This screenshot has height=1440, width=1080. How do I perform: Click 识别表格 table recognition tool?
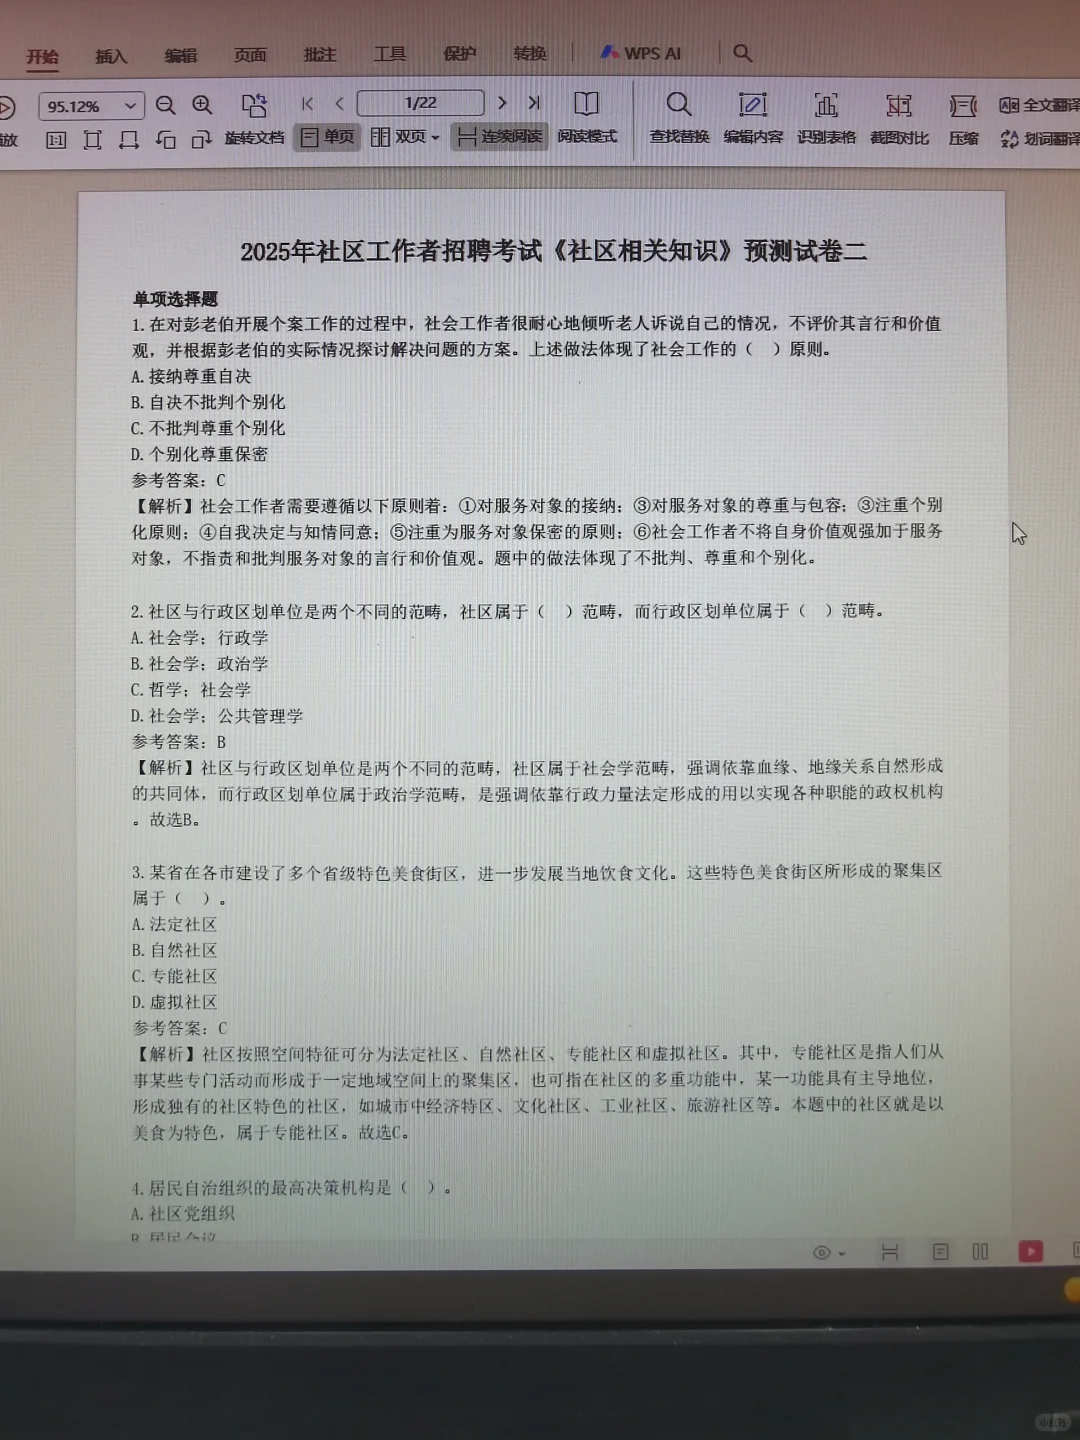(x=826, y=119)
